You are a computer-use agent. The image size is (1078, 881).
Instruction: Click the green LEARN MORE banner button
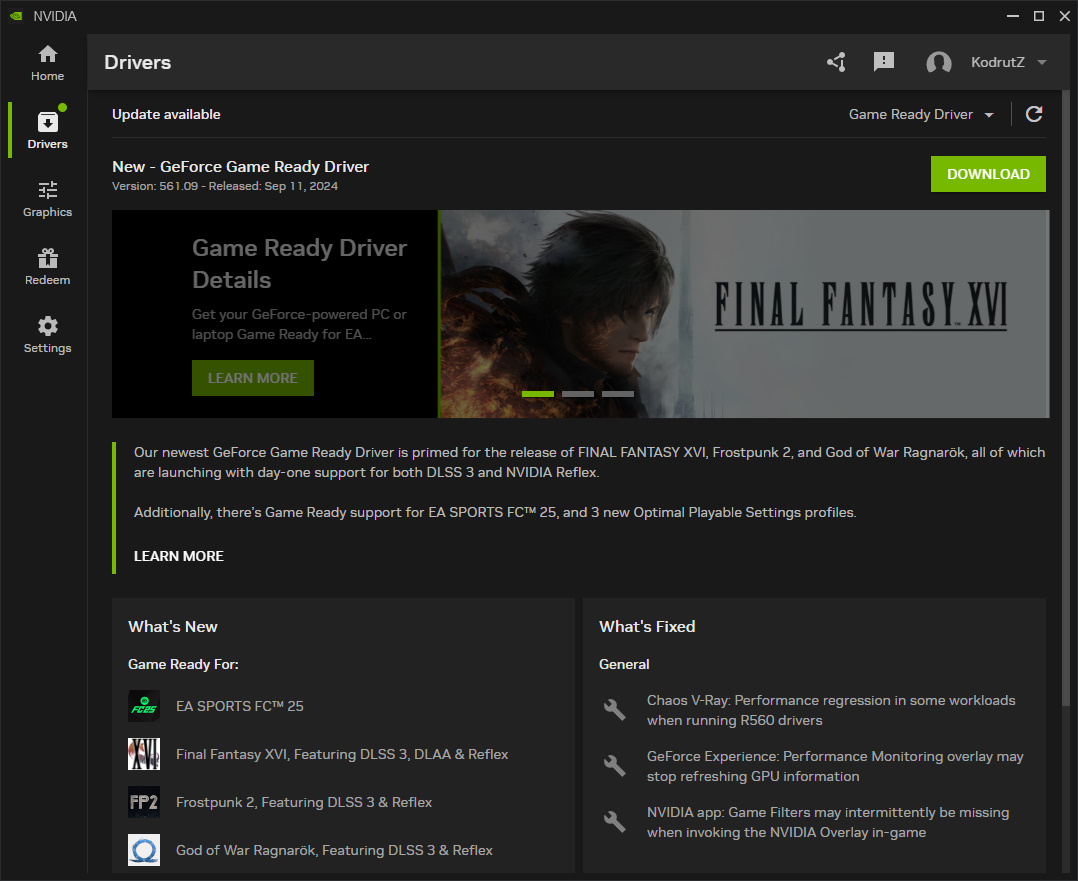pyautogui.click(x=252, y=378)
